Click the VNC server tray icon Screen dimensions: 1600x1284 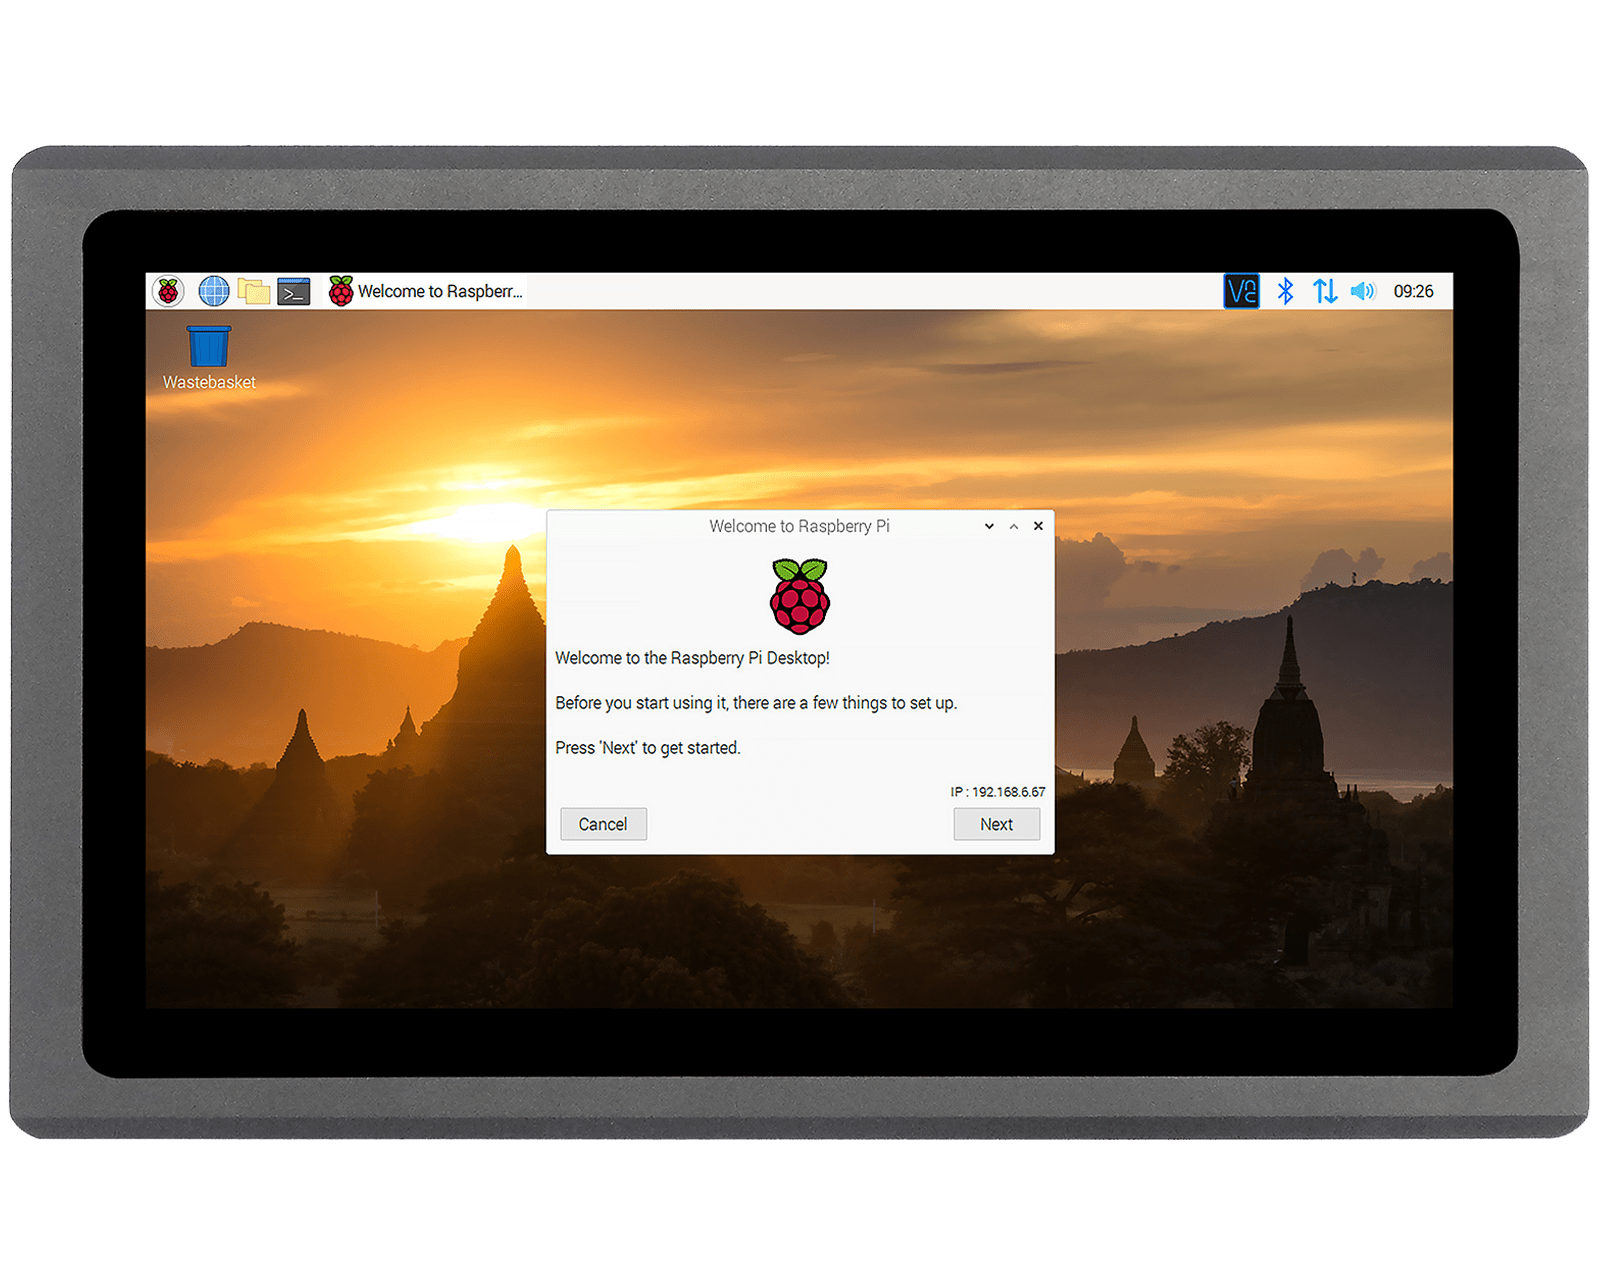click(1241, 291)
